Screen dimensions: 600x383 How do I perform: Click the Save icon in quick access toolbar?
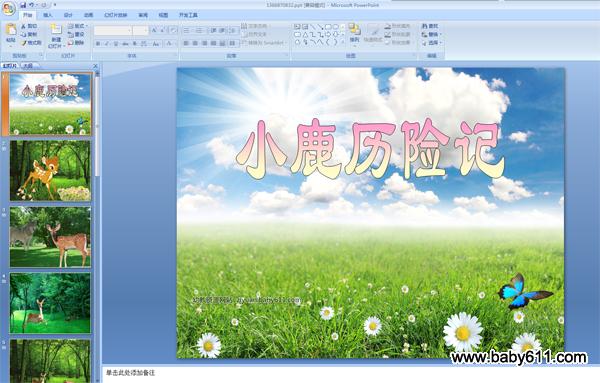click(23, 5)
